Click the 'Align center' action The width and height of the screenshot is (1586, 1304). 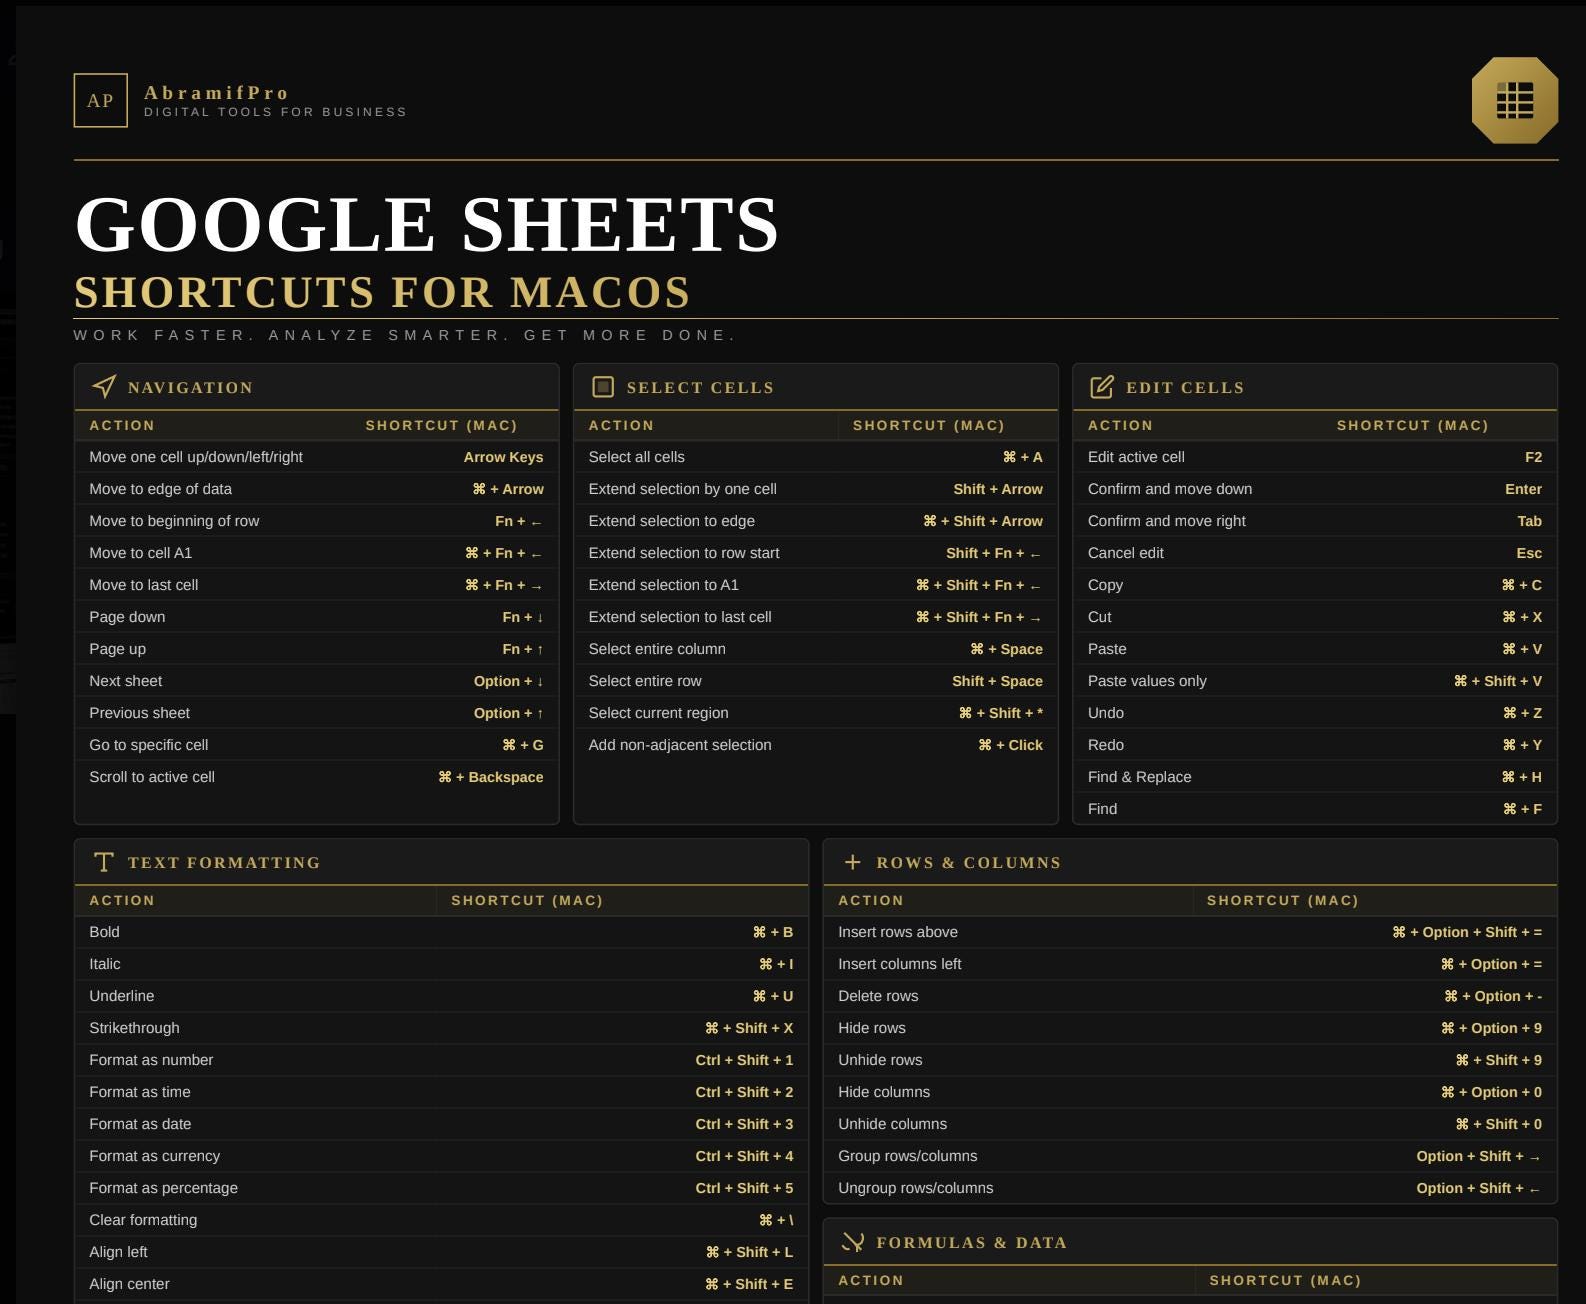click(129, 1284)
